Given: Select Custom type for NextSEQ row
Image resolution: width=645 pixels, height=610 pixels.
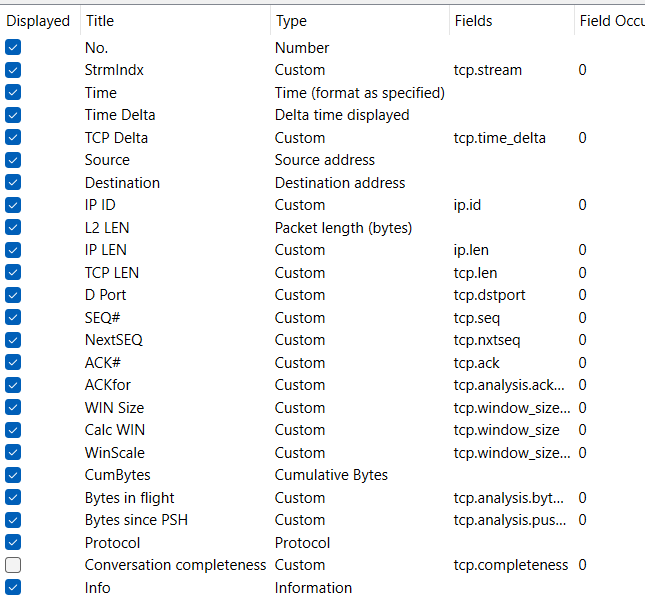Looking at the screenshot, I should coord(300,340).
